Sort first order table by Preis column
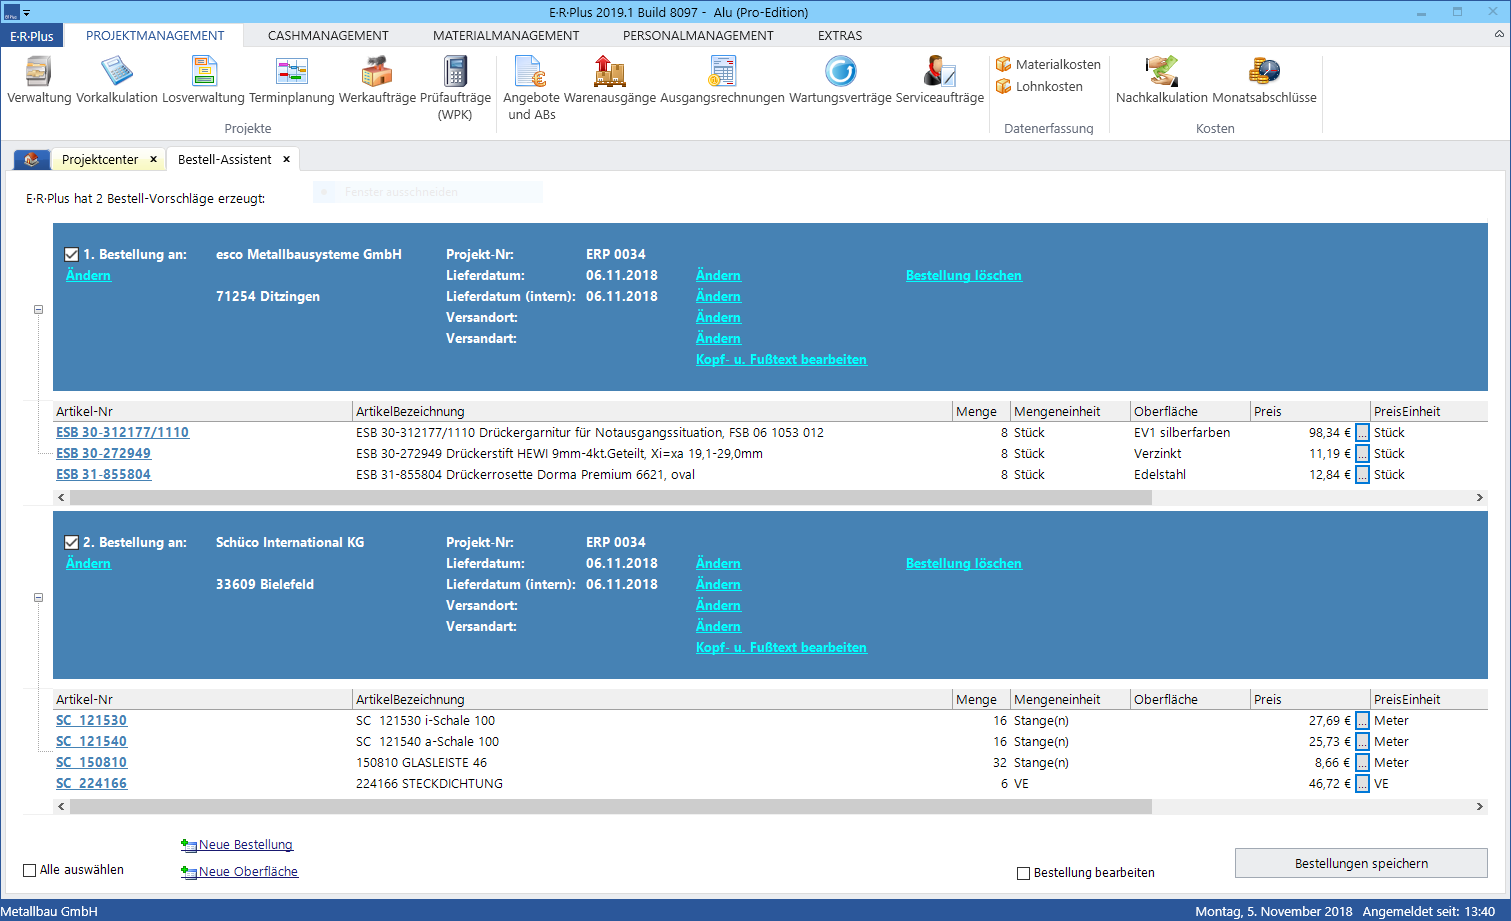1511x921 pixels. click(x=1310, y=411)
